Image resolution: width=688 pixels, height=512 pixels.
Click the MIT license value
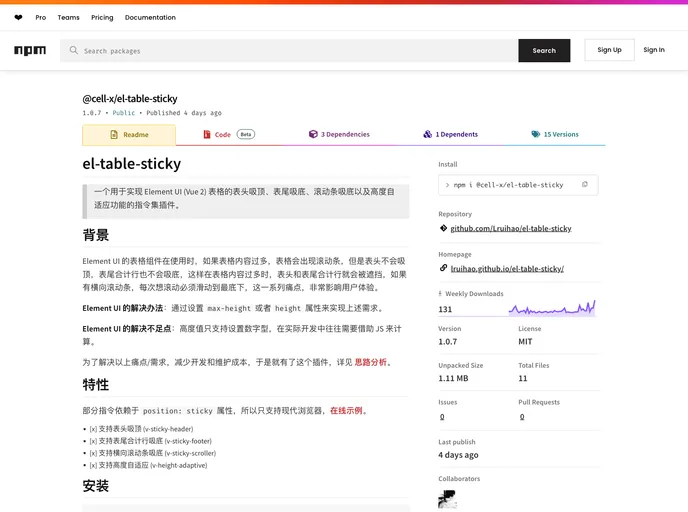coord(525,341)
